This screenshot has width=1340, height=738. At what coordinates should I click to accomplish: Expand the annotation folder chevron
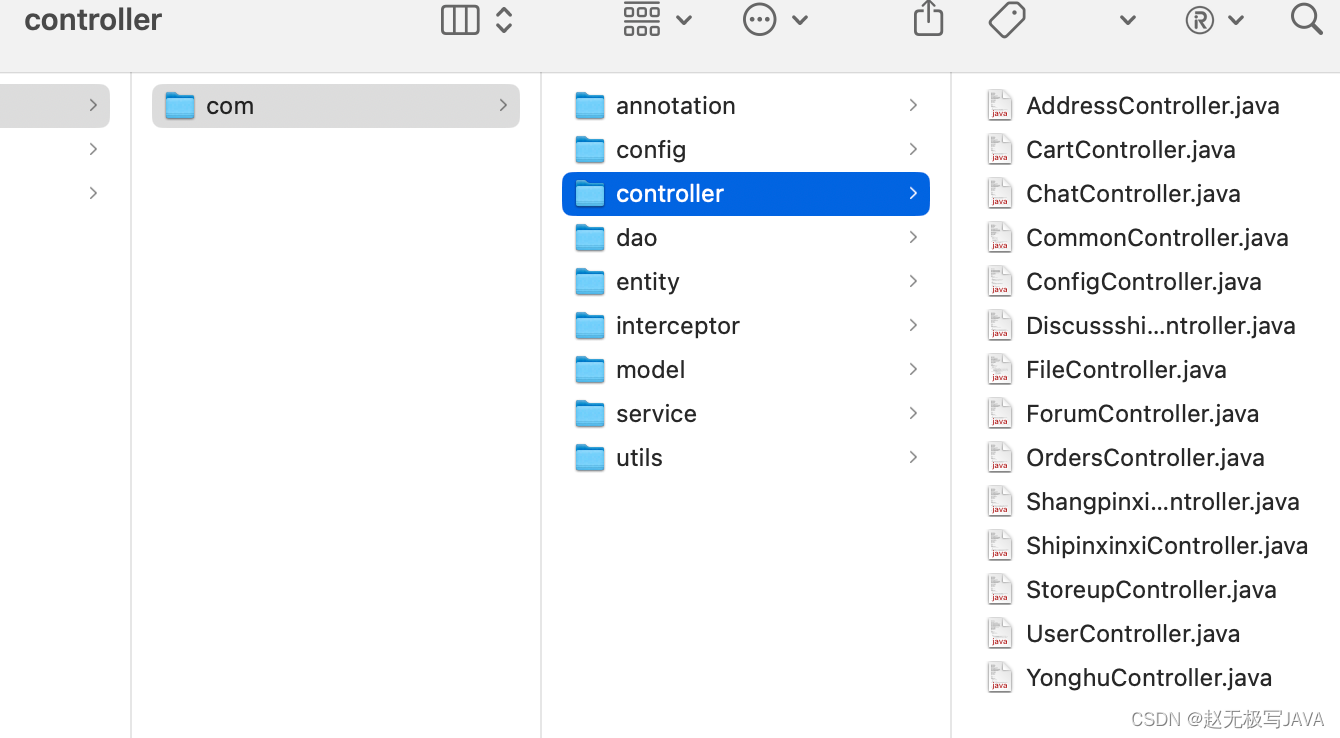click(x=913, y=105)
